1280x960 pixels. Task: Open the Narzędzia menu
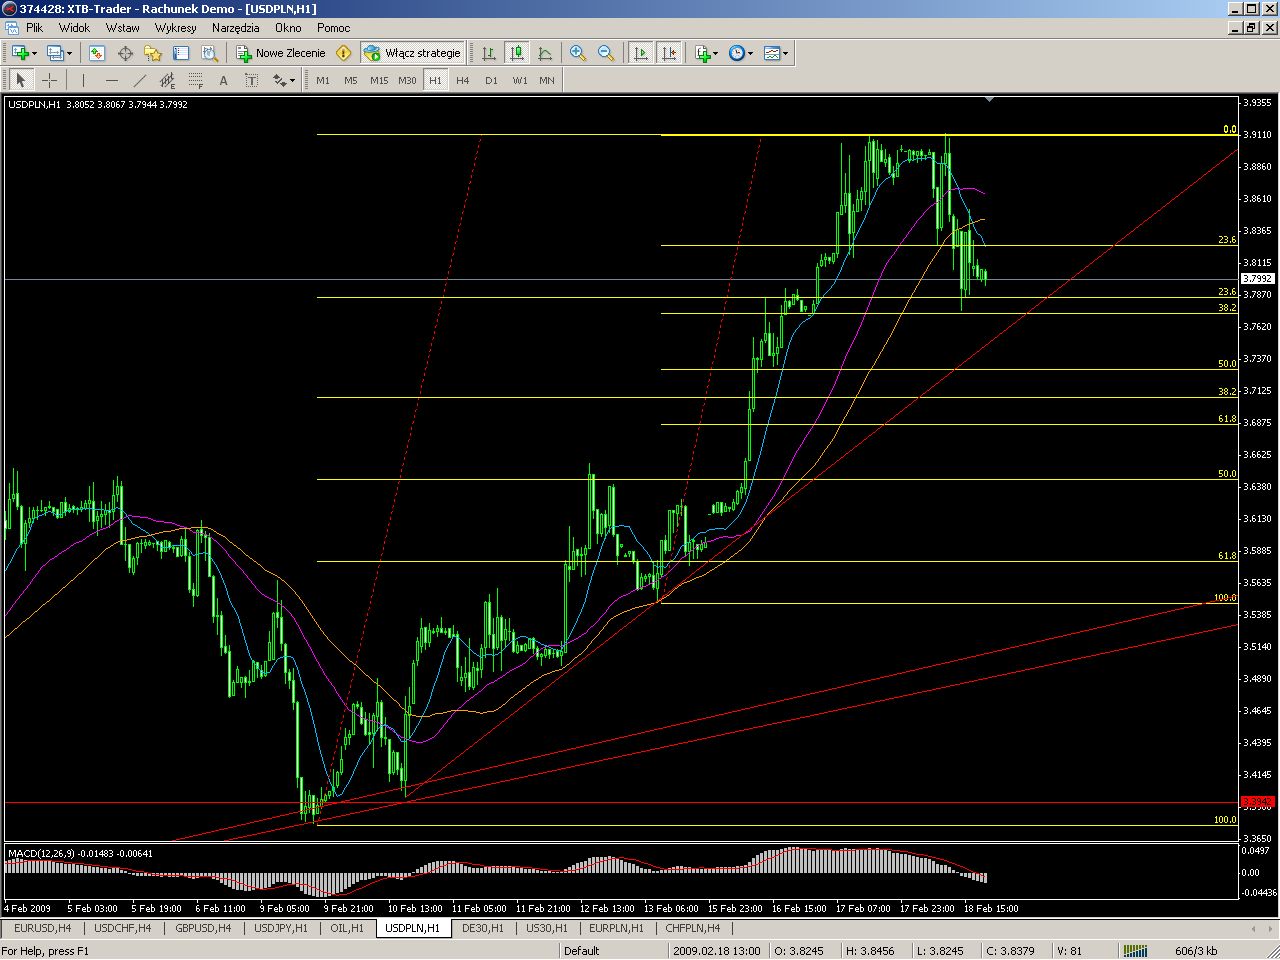click(x=235, y=28)
